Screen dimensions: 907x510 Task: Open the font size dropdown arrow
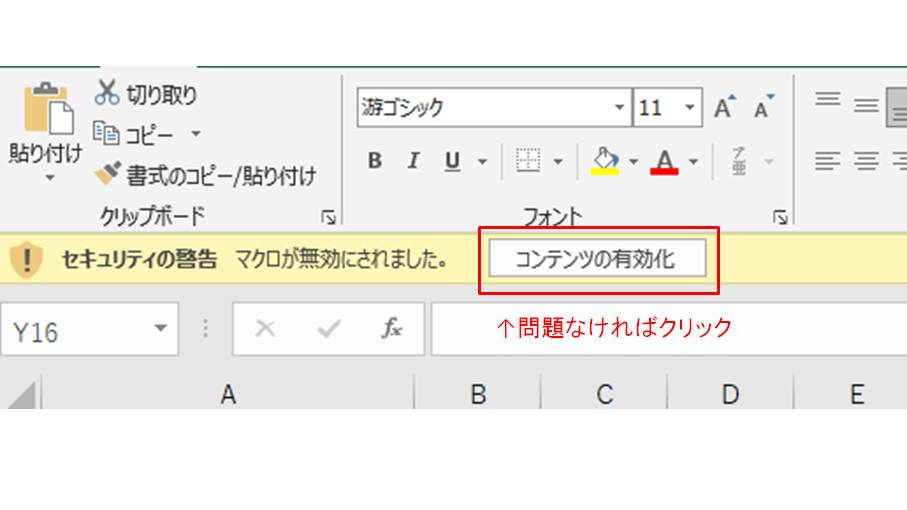(690, 107)
